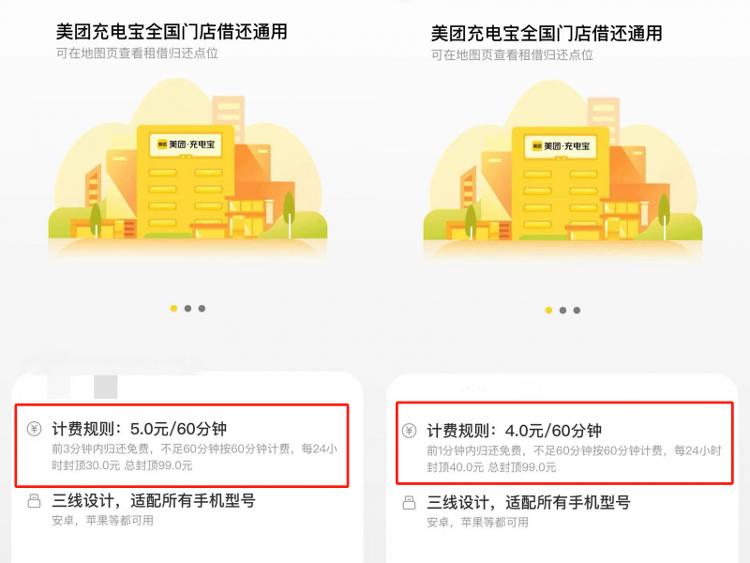
Task: Tap the lock icon in right panel
Action: click(409, 503)
